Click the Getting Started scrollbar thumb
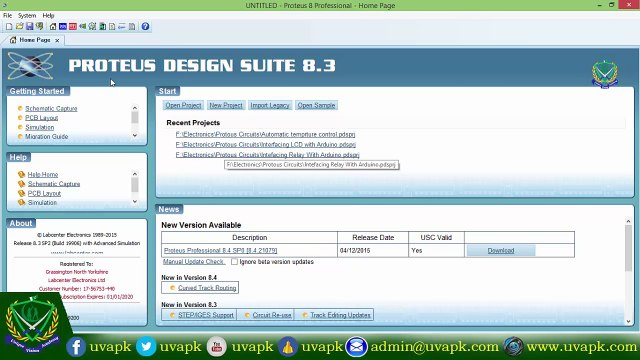This screenshot has width=640, height=360. pyautogui.click(x=135, y=117)
